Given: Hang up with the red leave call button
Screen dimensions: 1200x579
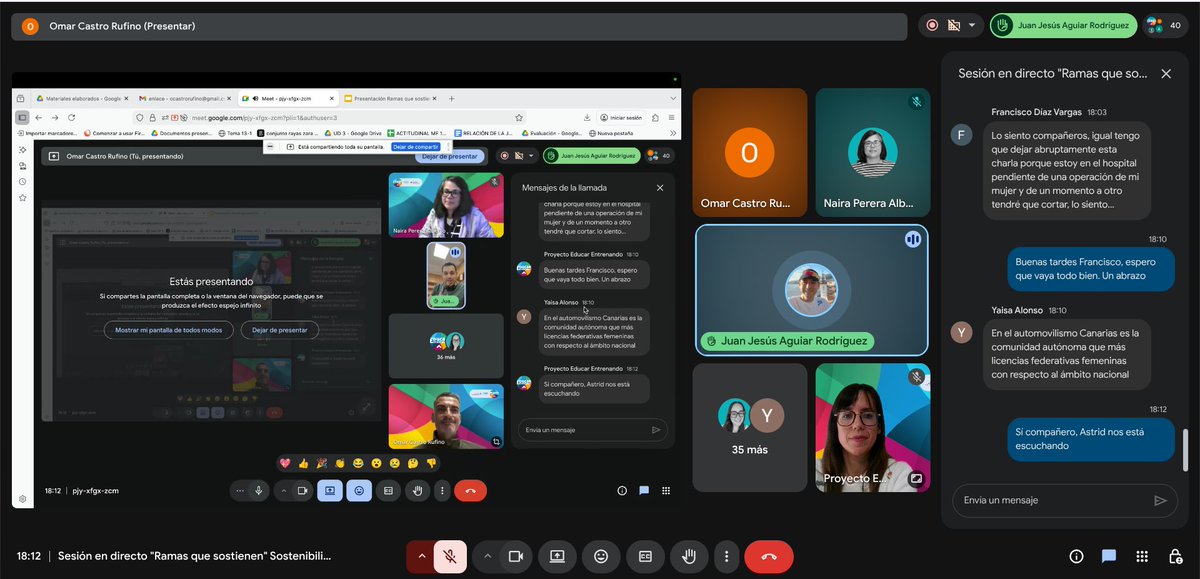Looking at the screenshot, I should coord(768,556).
